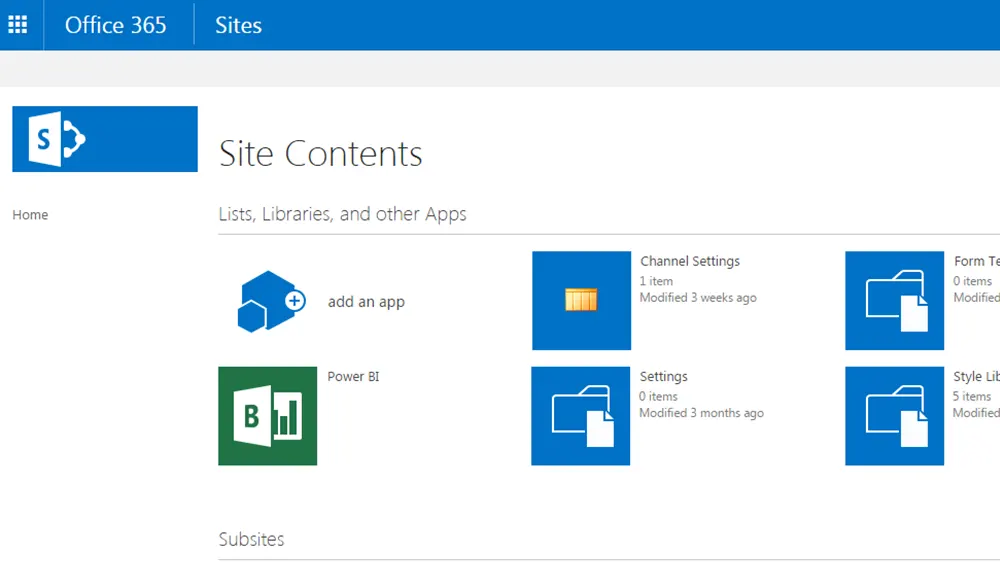Open the Style Library tile icon
Screen dimensions: 1000x579
[x=895, y=416]
